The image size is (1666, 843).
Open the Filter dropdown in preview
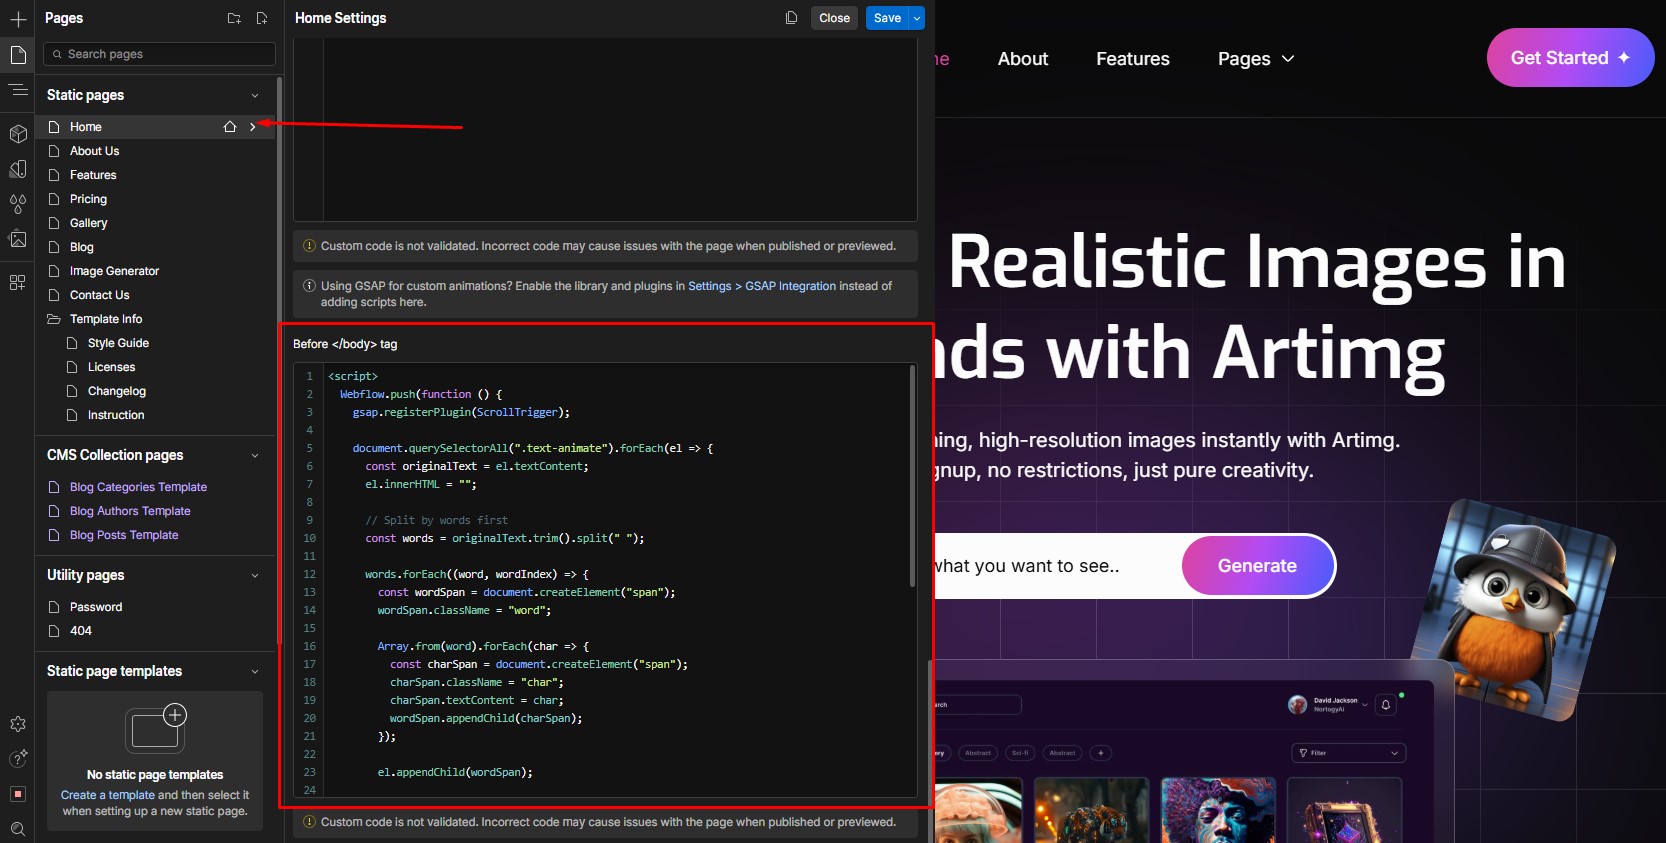pos(1349,753)
